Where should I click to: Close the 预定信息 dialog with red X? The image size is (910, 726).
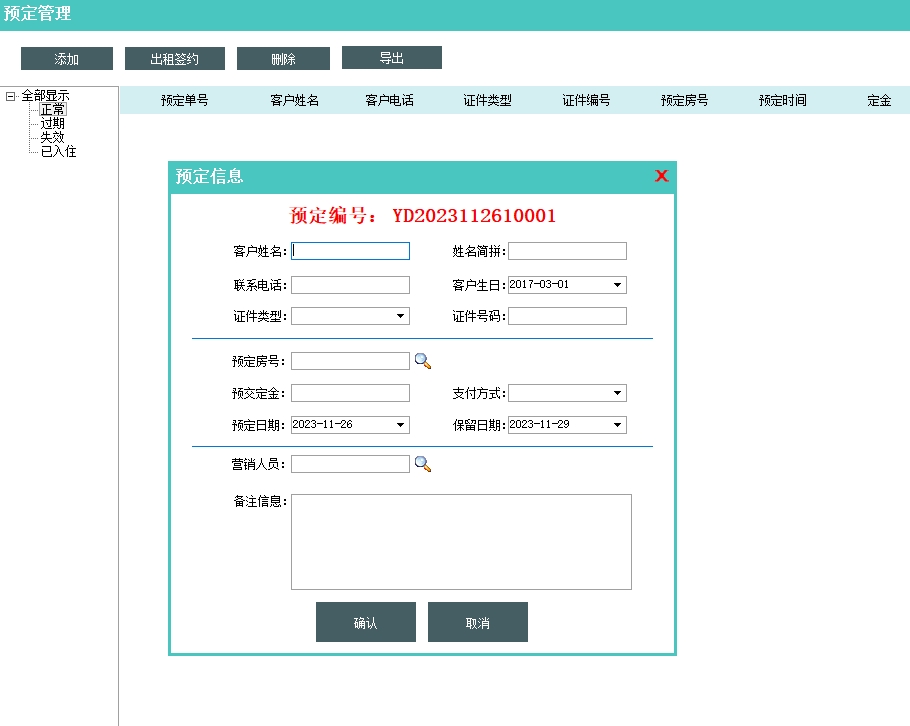661,176
